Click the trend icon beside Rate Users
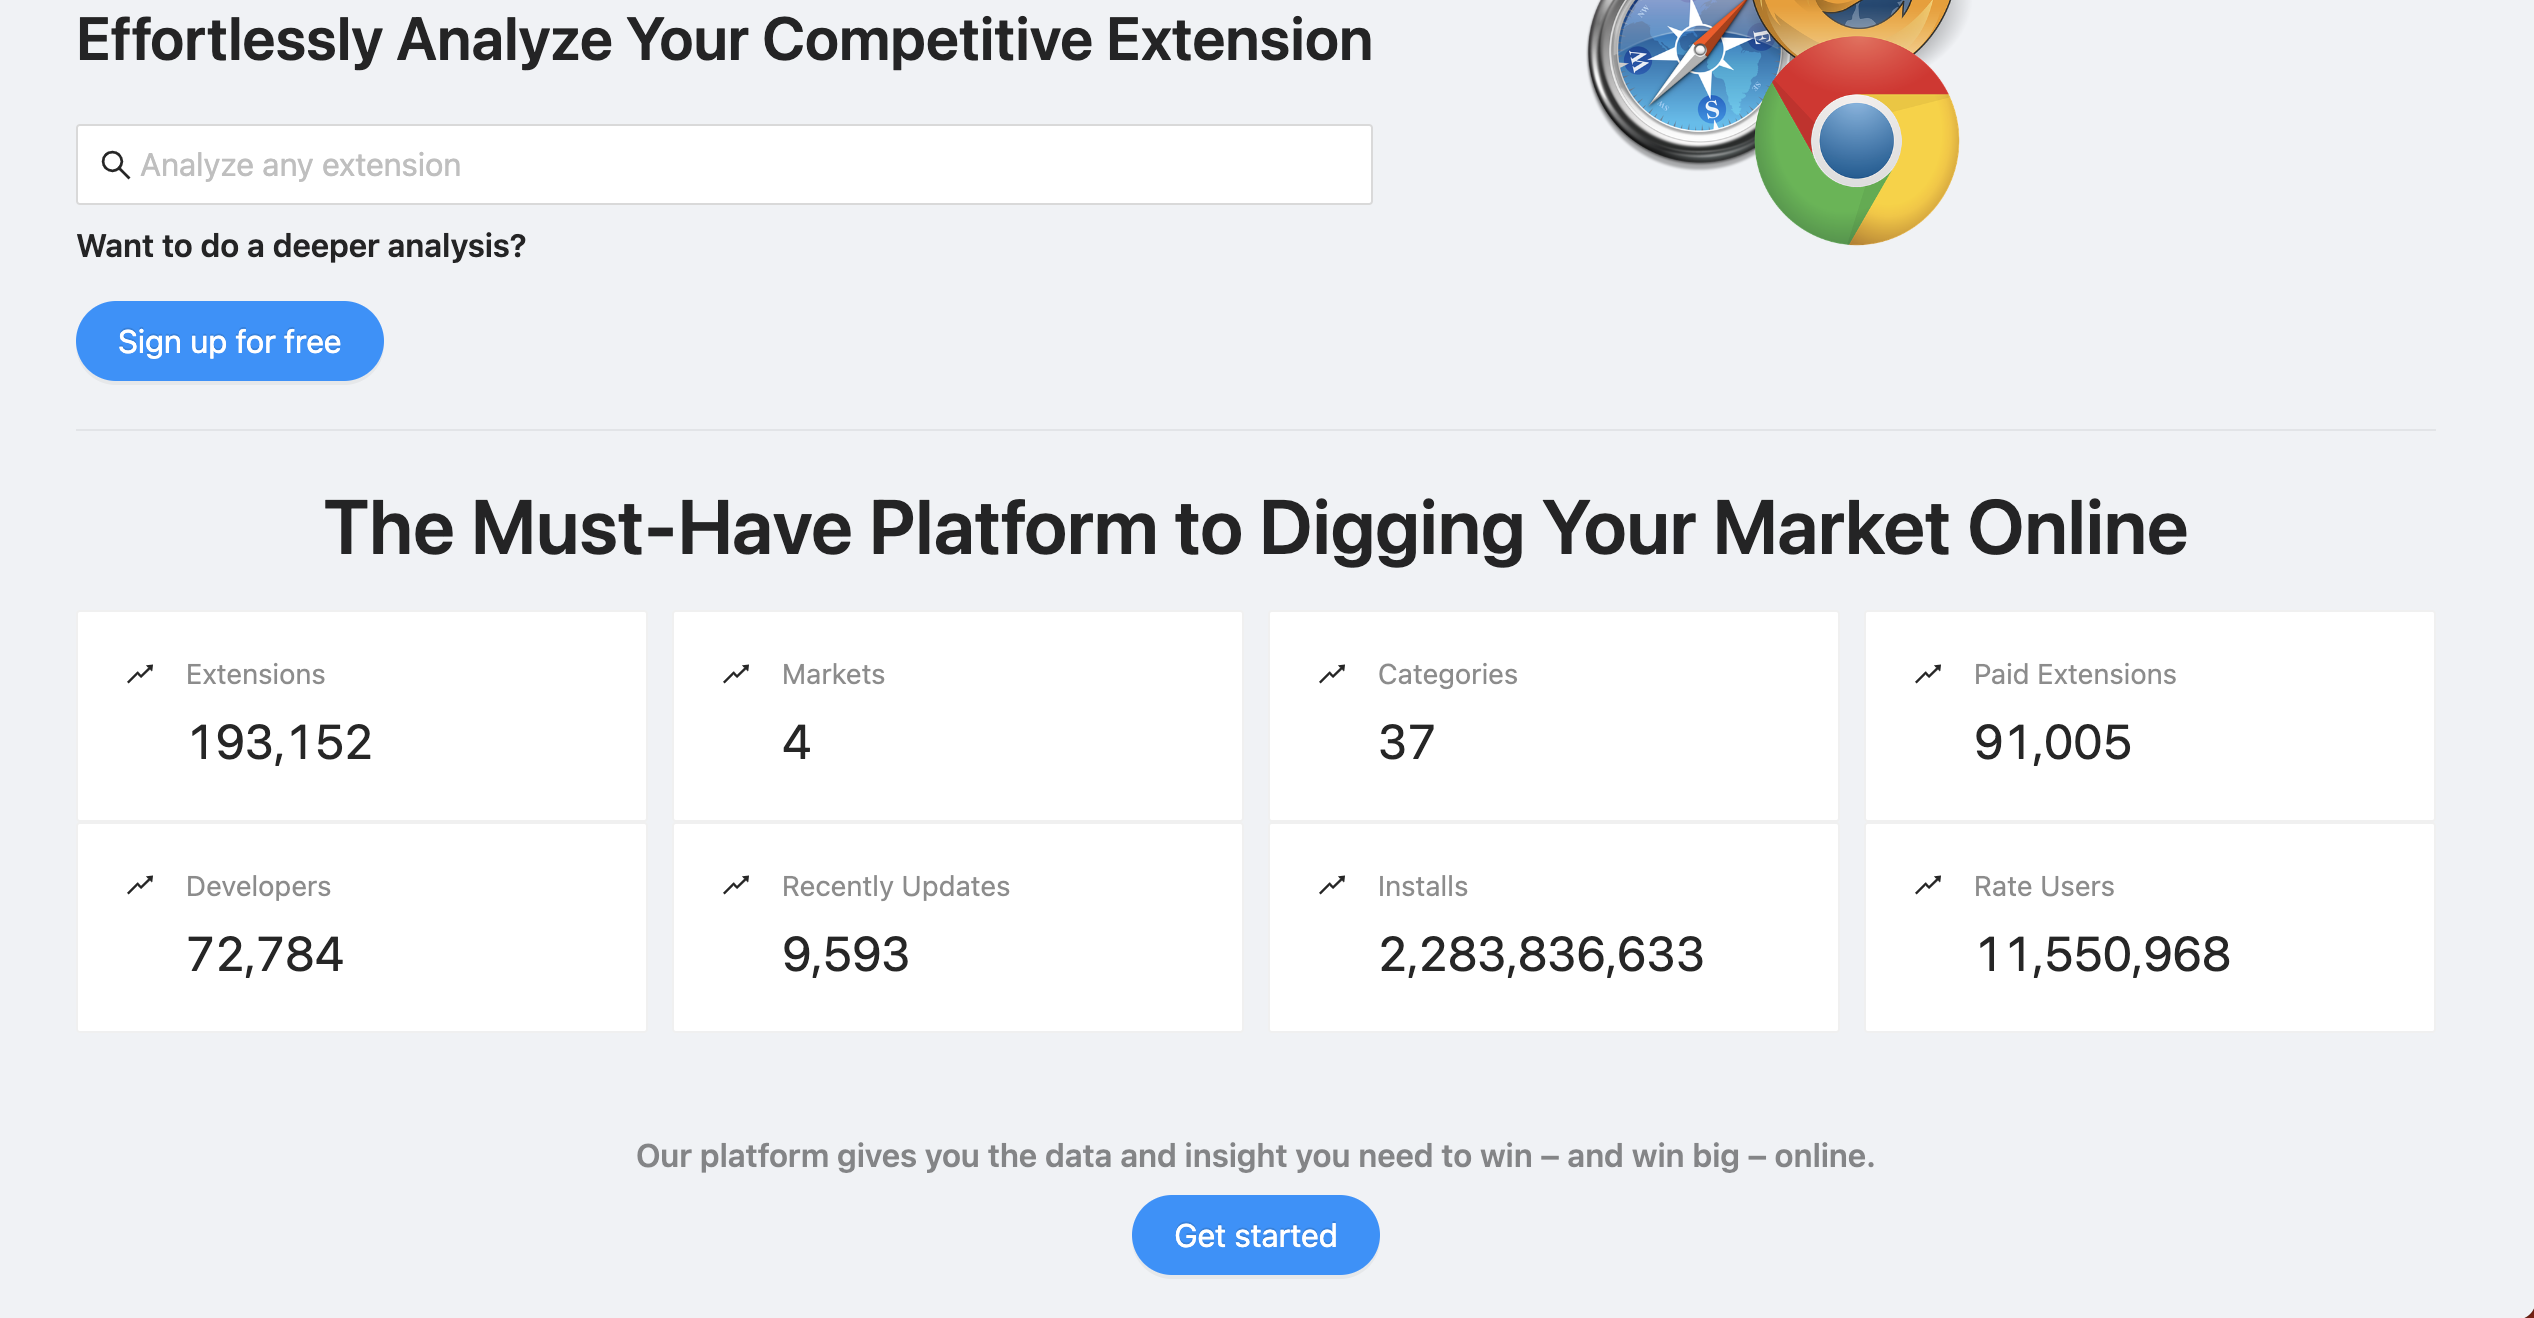Screen dimensions: 2534x1318 click(1928, 885)
